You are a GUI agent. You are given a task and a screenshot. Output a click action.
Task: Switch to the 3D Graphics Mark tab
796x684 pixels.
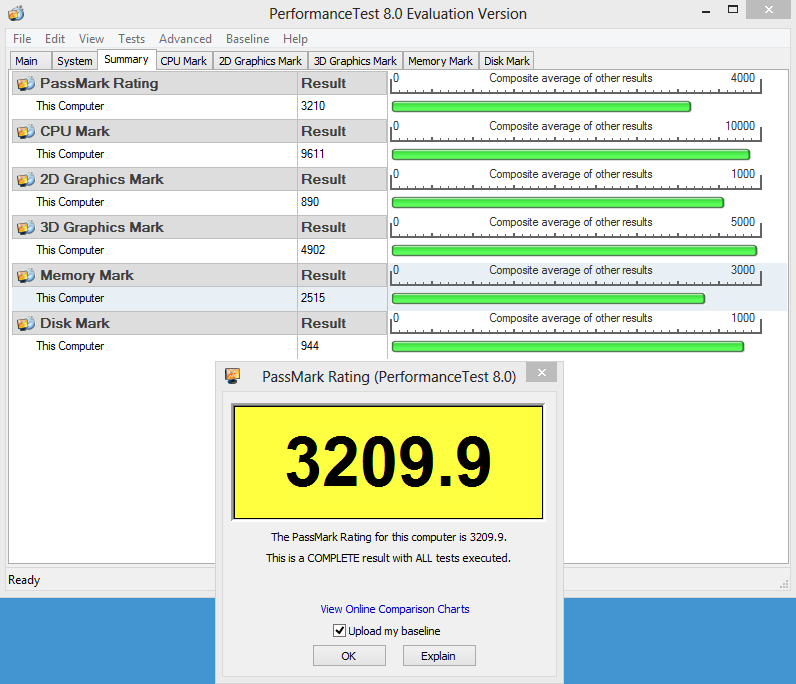(355, 61)
